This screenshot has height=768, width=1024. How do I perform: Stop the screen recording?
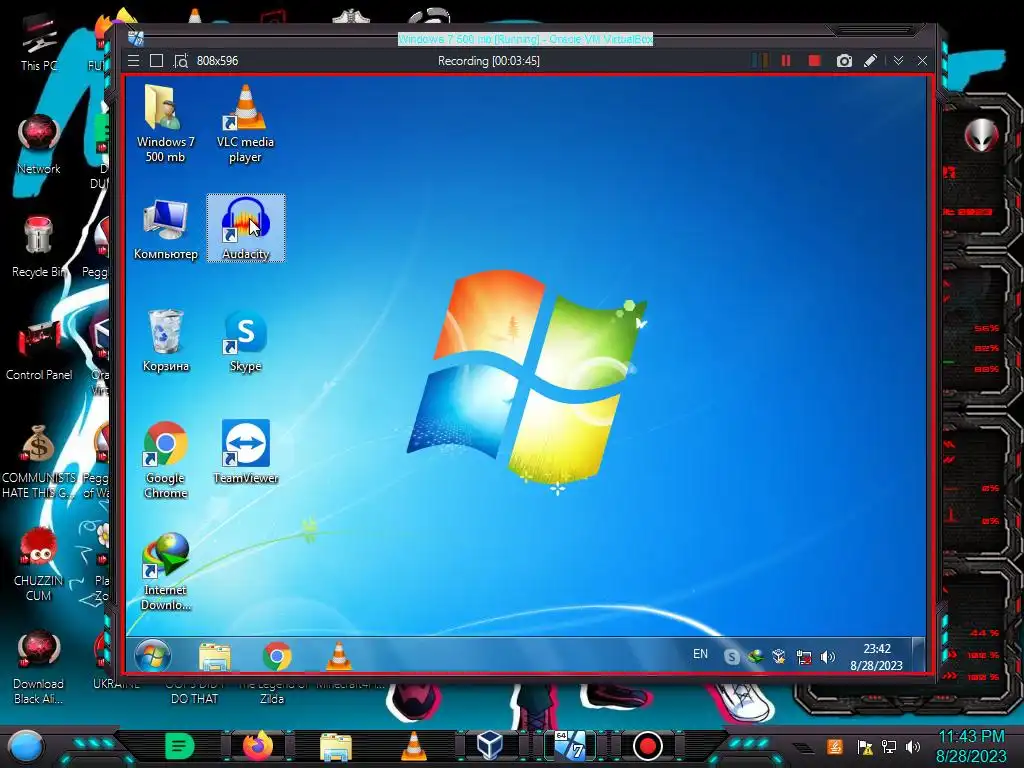(x=814, y=61)
